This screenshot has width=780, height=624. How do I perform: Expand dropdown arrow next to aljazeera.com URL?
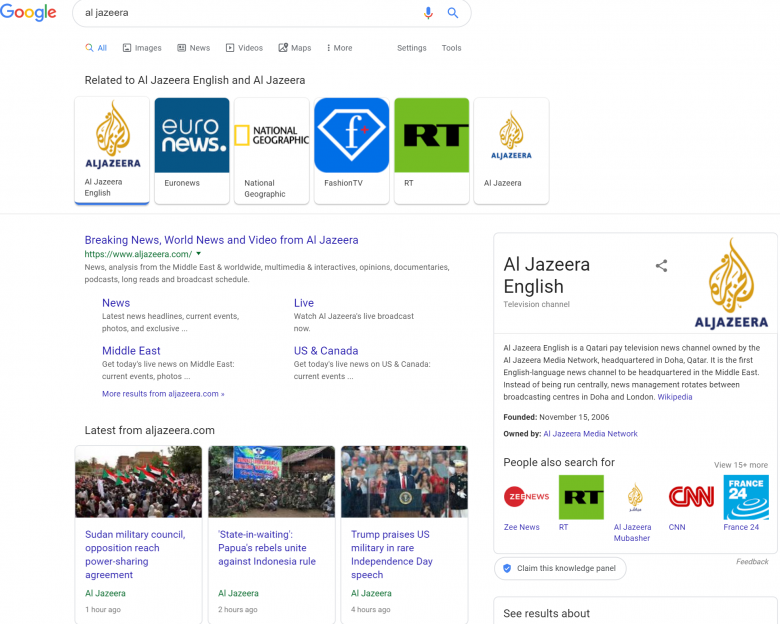tap(198, 254)
